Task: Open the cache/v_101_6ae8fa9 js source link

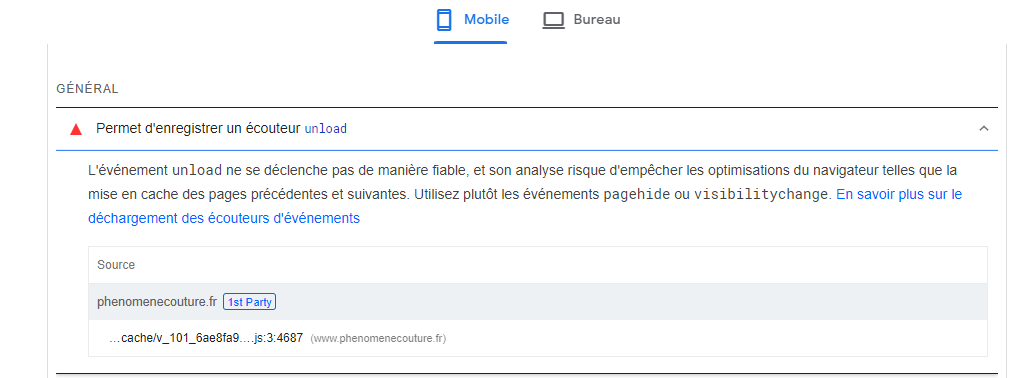Action: coord(207,338)
